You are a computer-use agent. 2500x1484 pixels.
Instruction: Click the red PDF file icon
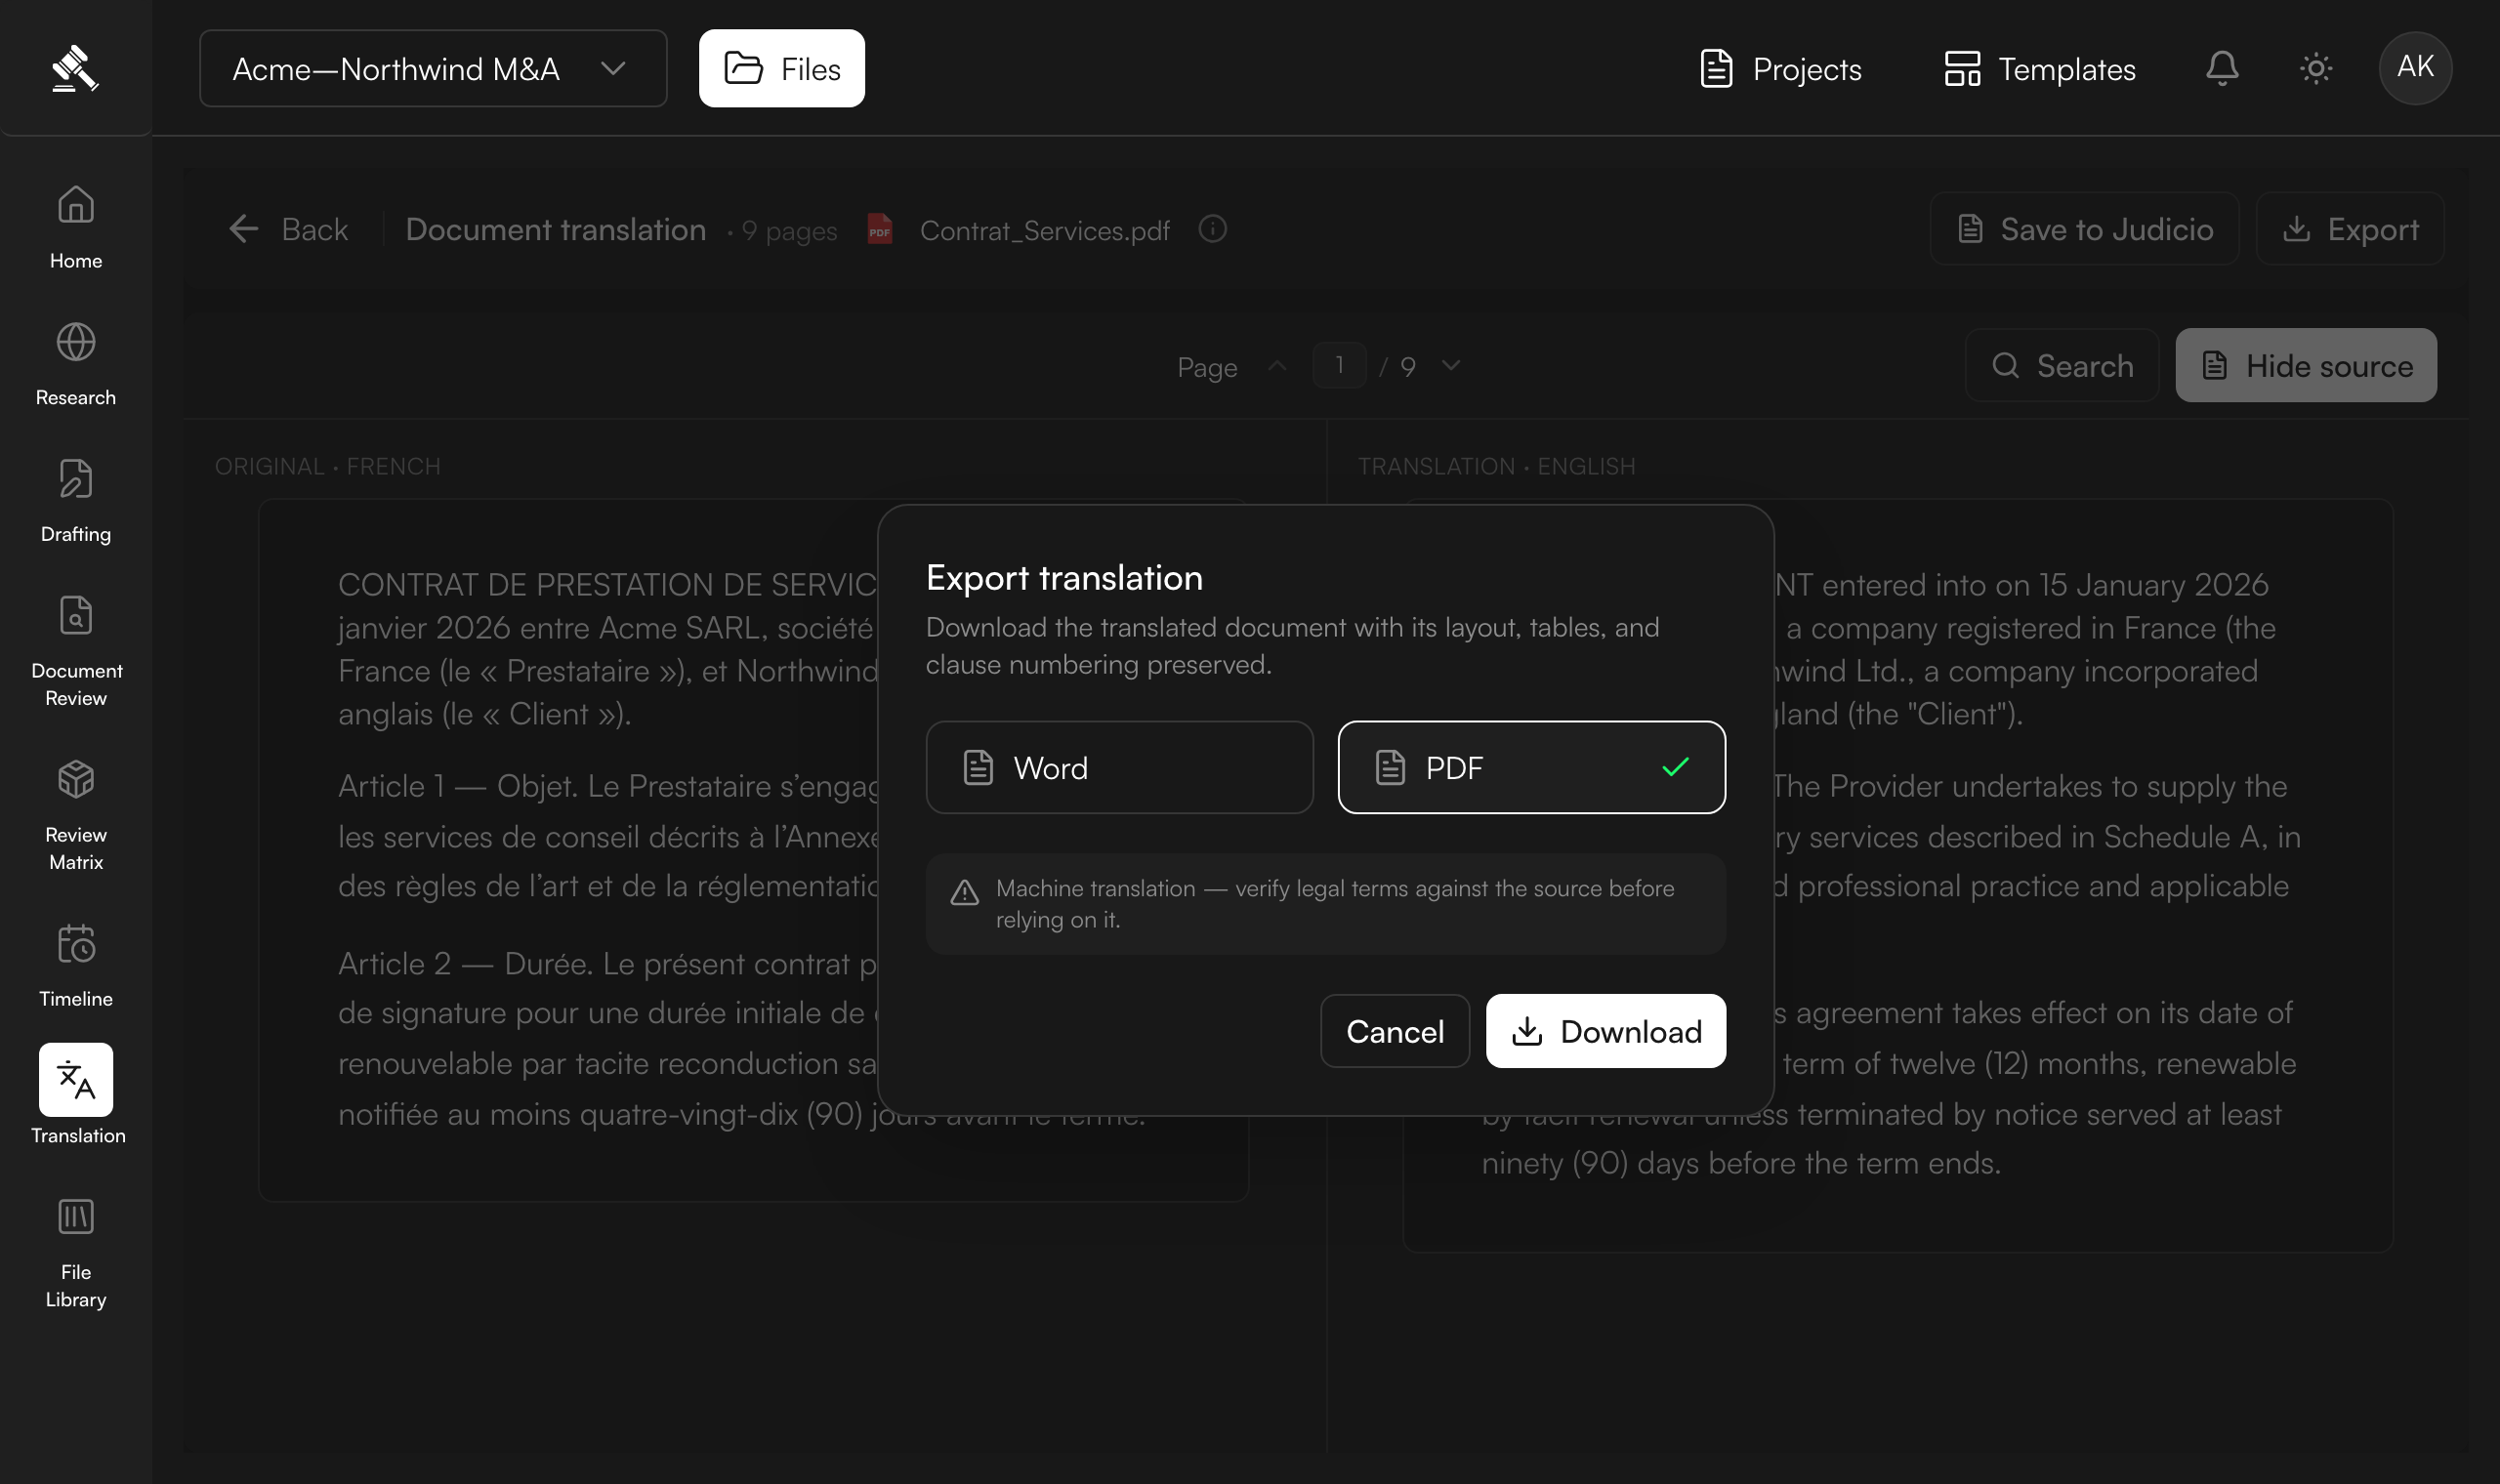click(x=880, y=229)
